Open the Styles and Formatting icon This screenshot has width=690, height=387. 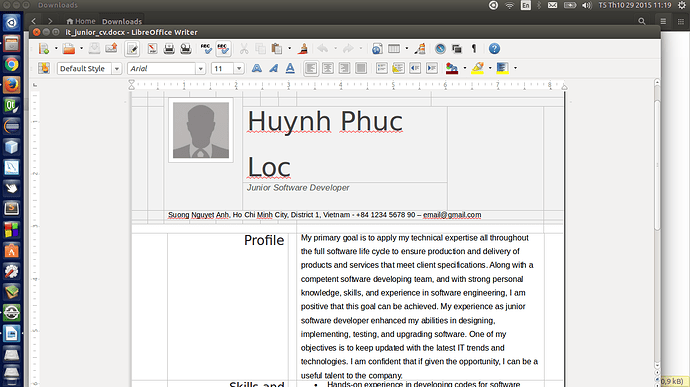[44, 68]
